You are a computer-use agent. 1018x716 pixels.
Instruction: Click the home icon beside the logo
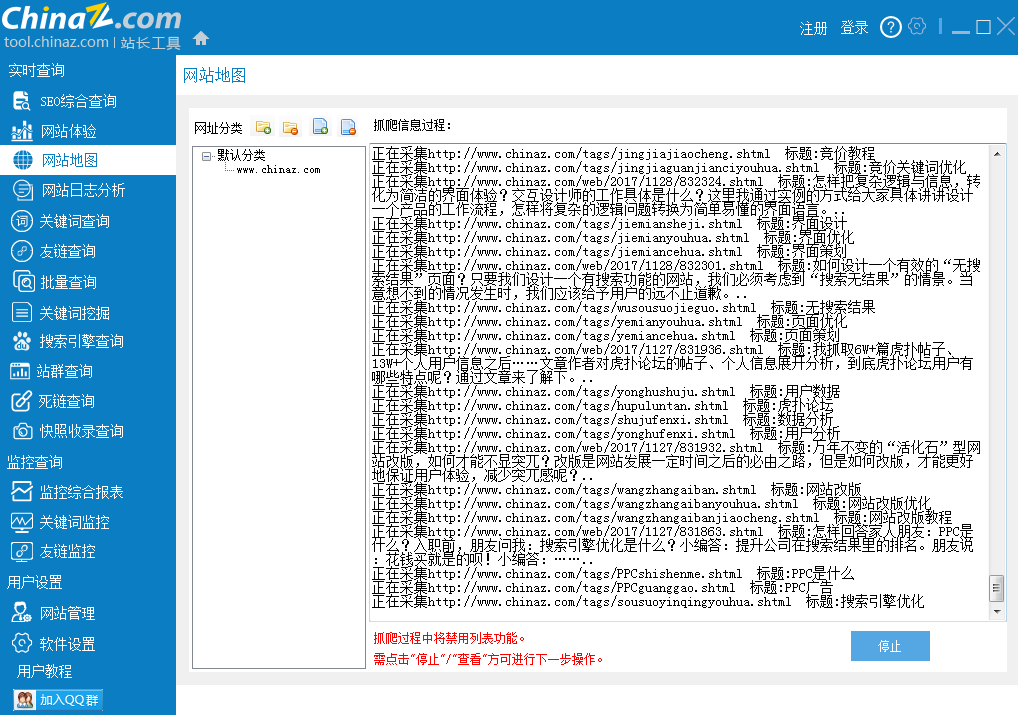tap(201, 39)
